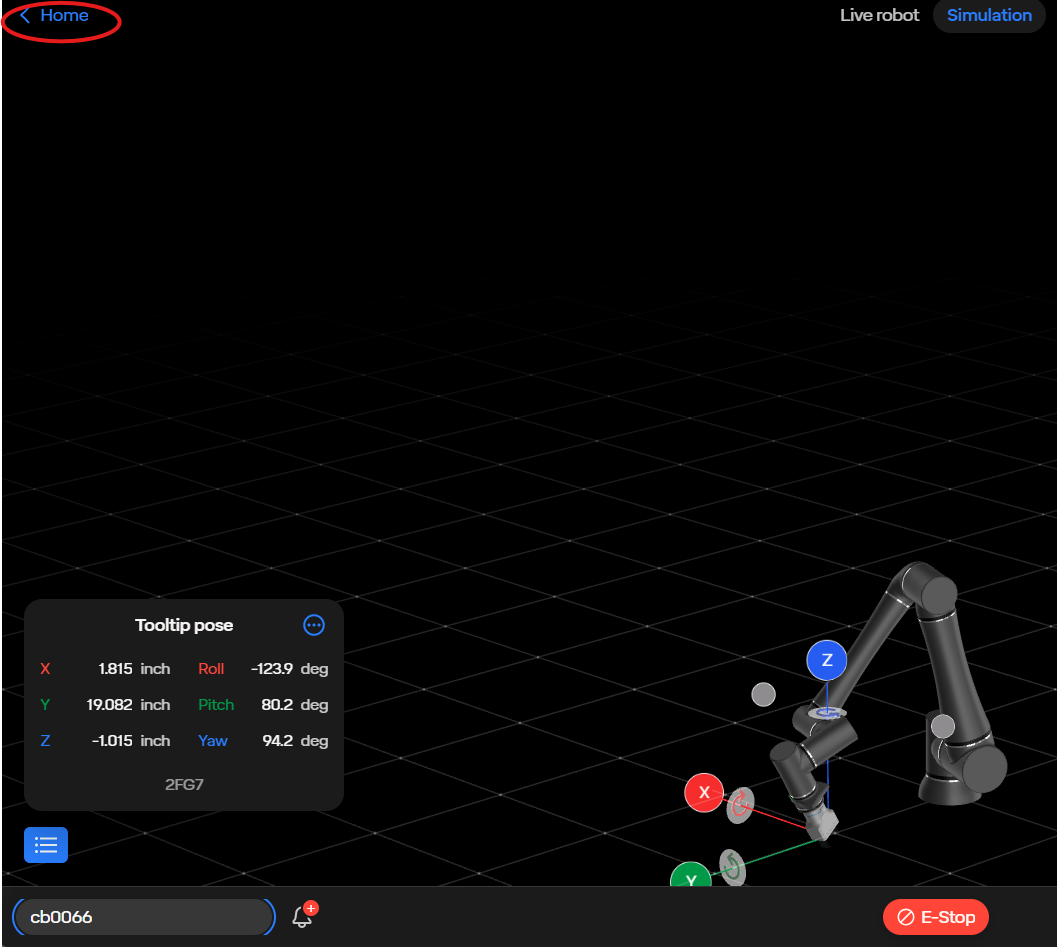Click the Pitch label in pose panel
The image size is (1057, 947).
216,704
